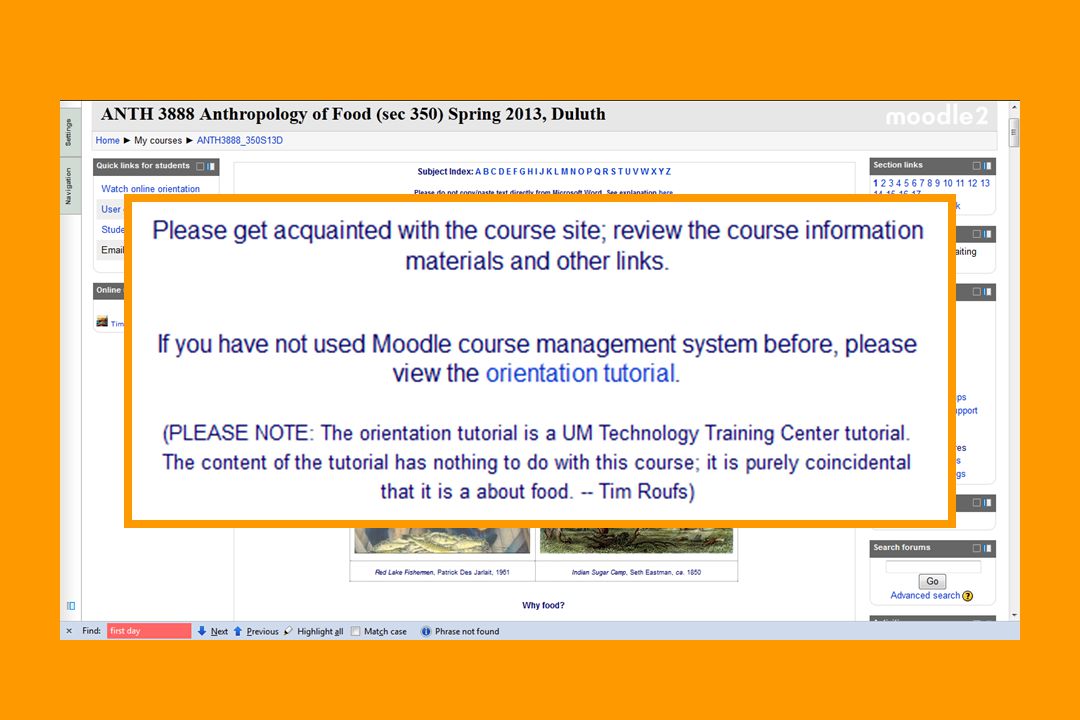Open the Advanced search link
Image resolution: width=1080 pixels, height=720 pixels.
[x=925, y=595]
